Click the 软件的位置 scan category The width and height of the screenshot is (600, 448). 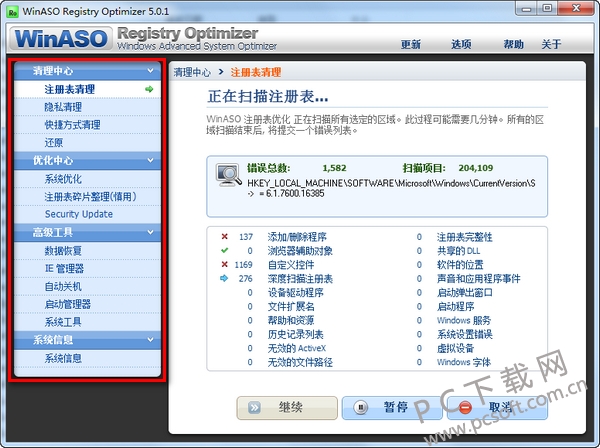460,265
